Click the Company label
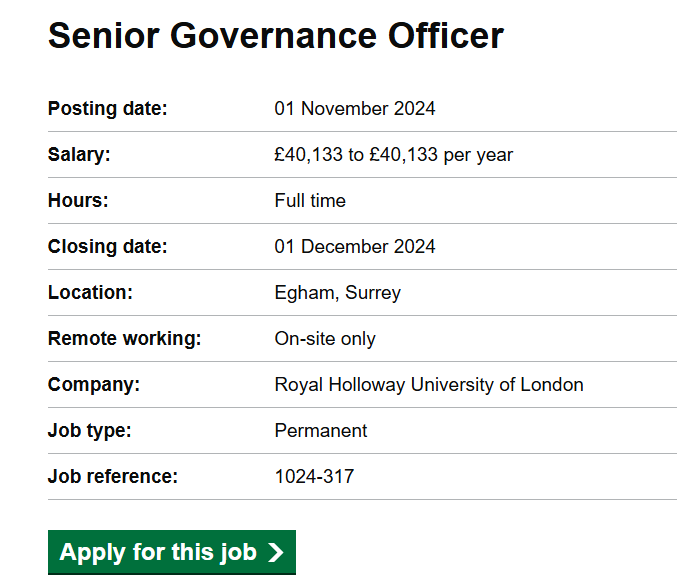The width and height of the screenshot is (695, 584). [x=94, y=385]
